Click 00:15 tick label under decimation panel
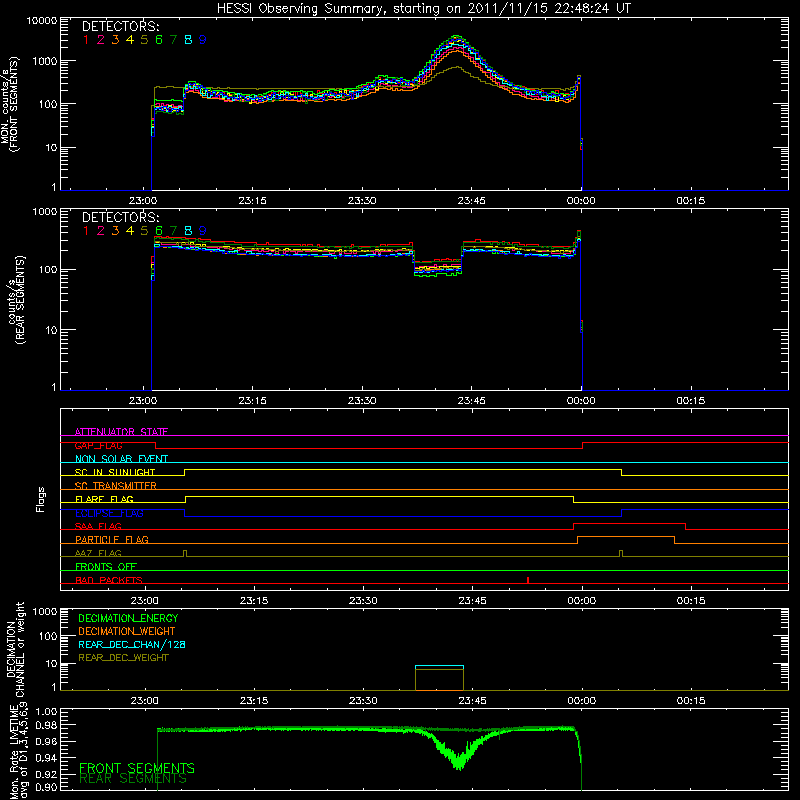800x800 pixels. 691,701
